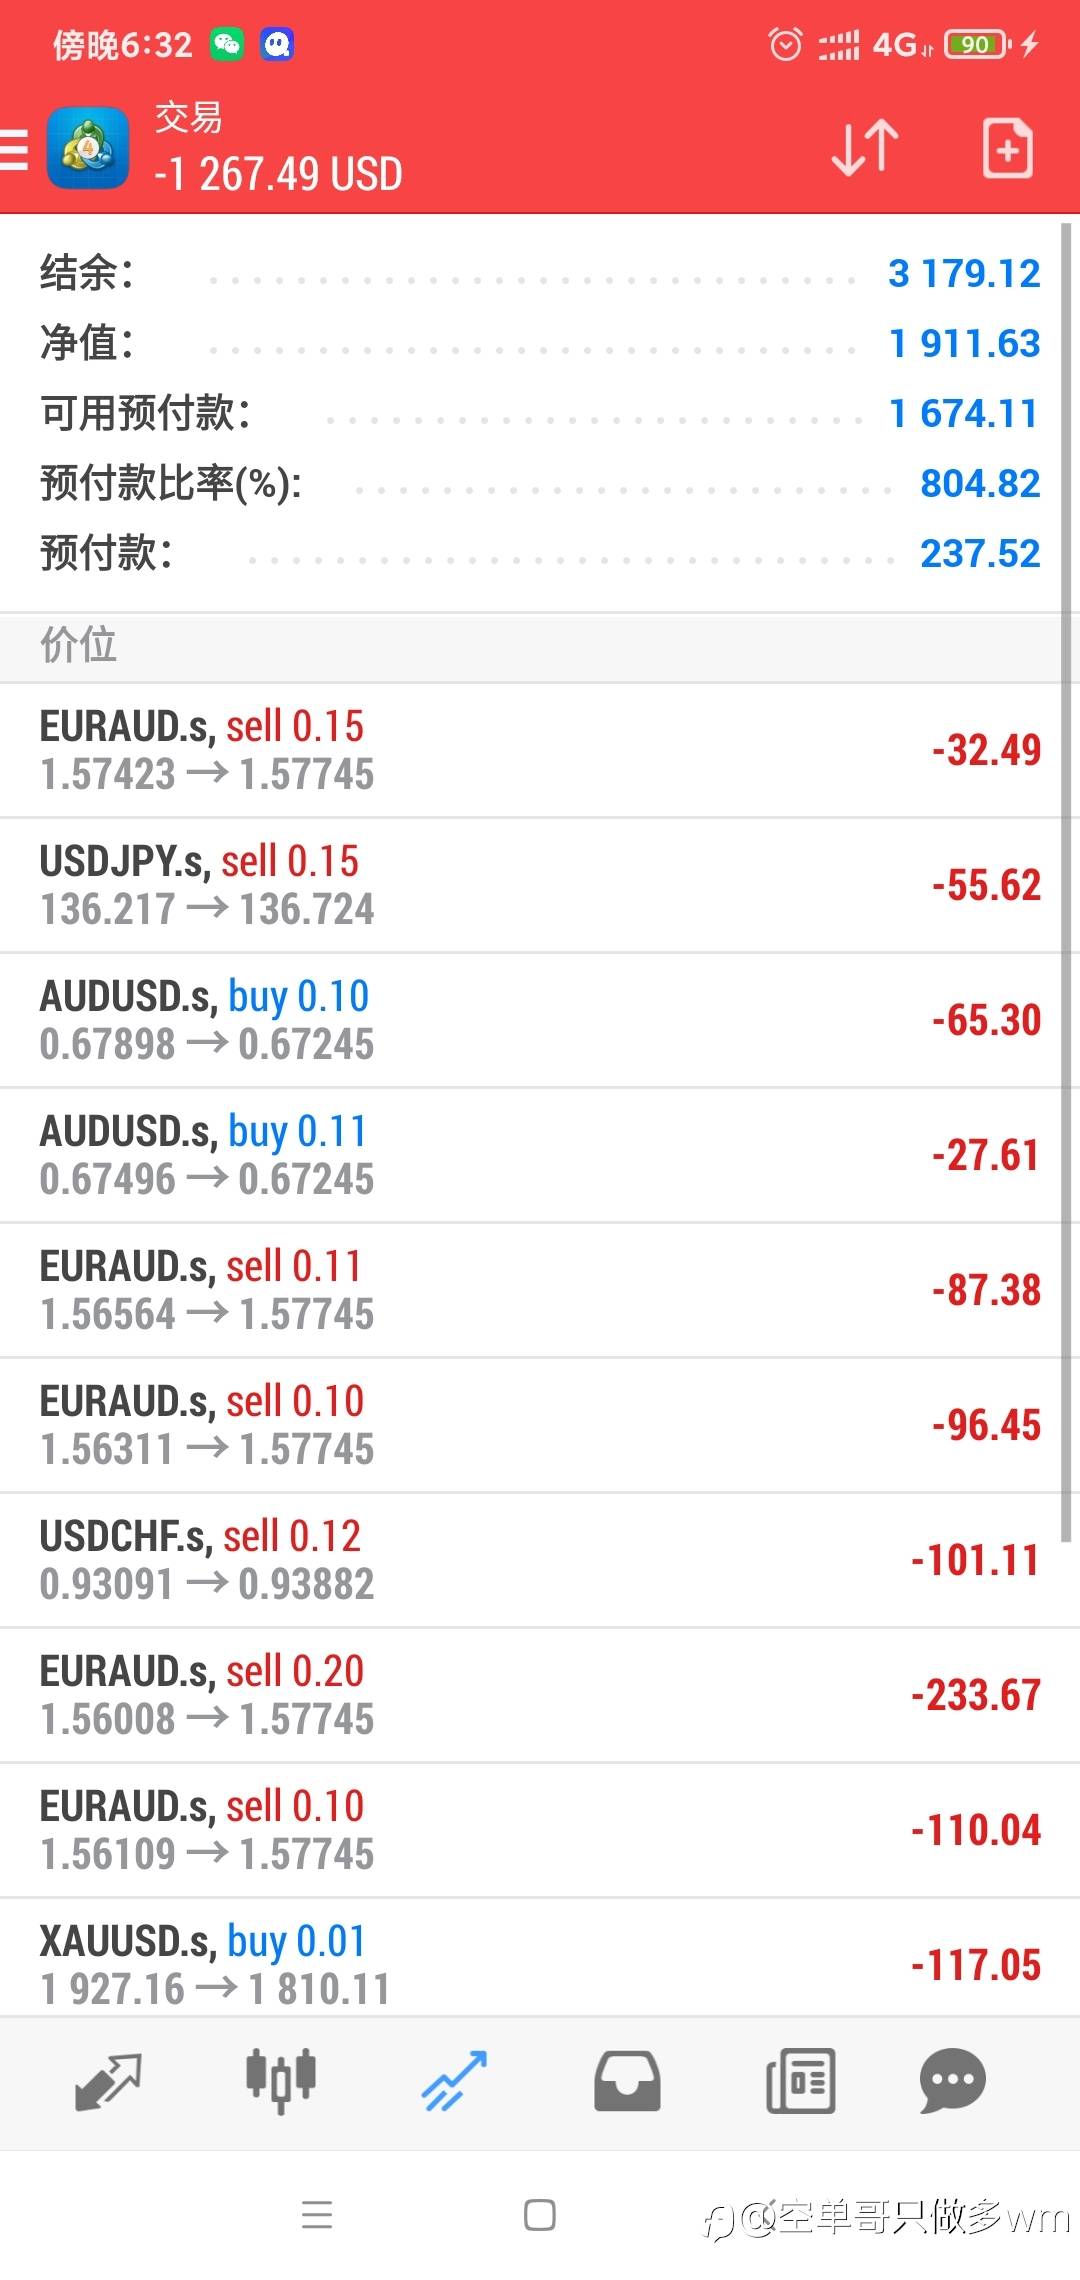
Task: Open the XAUUSD.s buy 0.01 position
Action: [x=530, y=1963]
